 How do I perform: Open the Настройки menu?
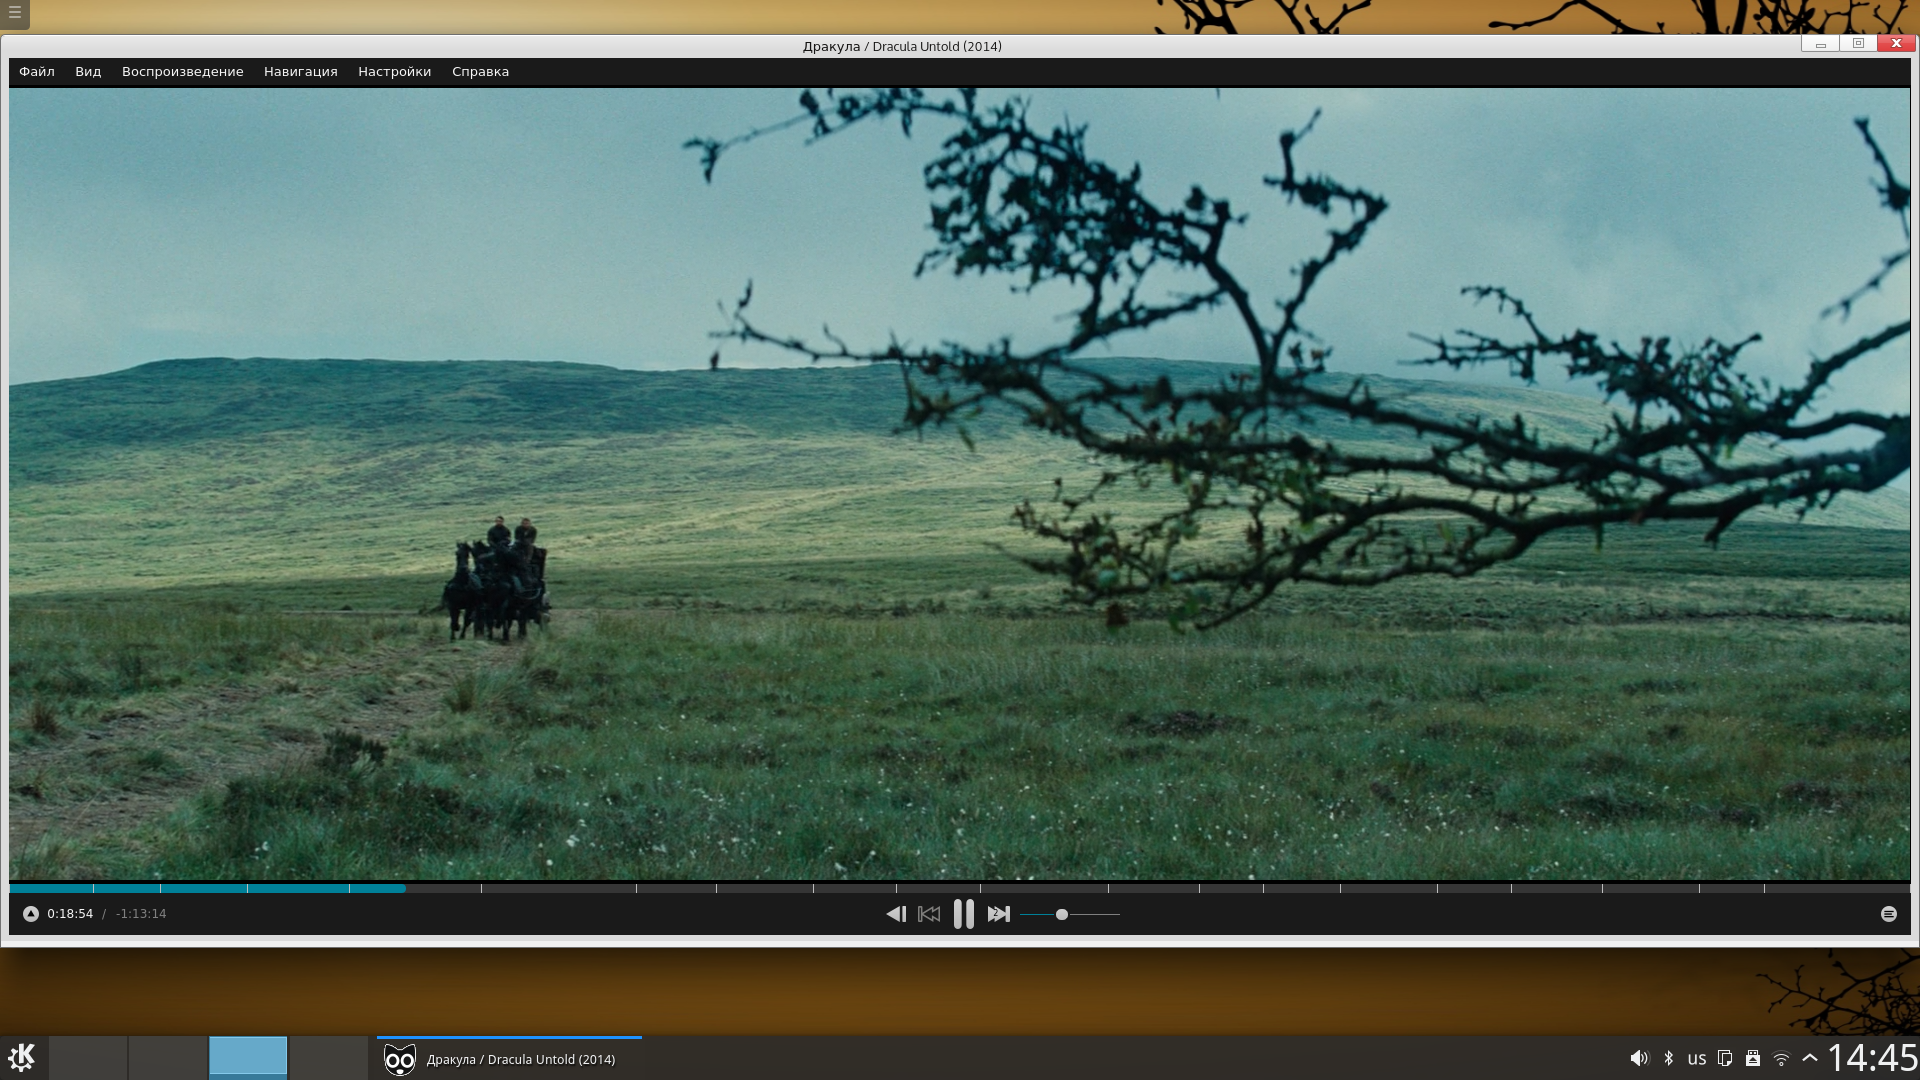395,72
